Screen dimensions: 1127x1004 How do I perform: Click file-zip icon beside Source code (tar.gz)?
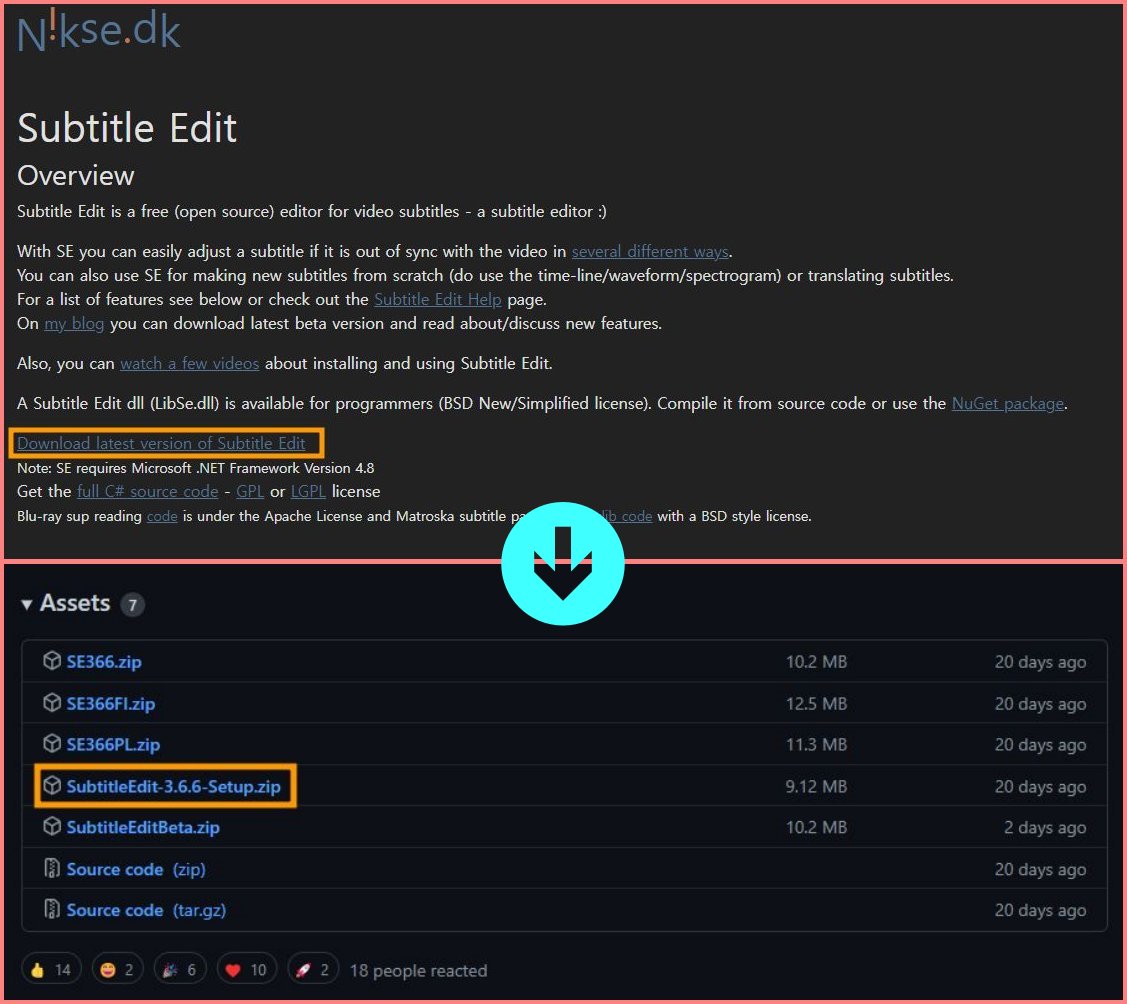click(52, 909)
